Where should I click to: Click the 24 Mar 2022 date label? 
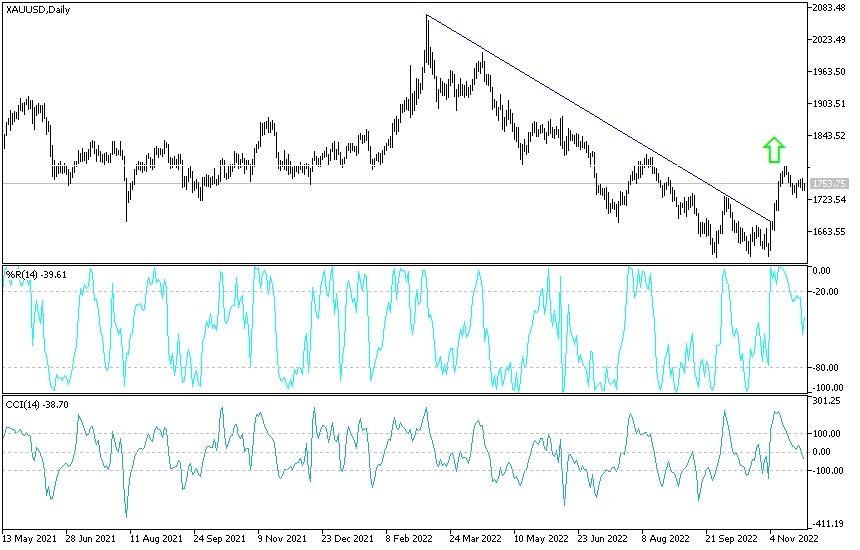point(476,538)
